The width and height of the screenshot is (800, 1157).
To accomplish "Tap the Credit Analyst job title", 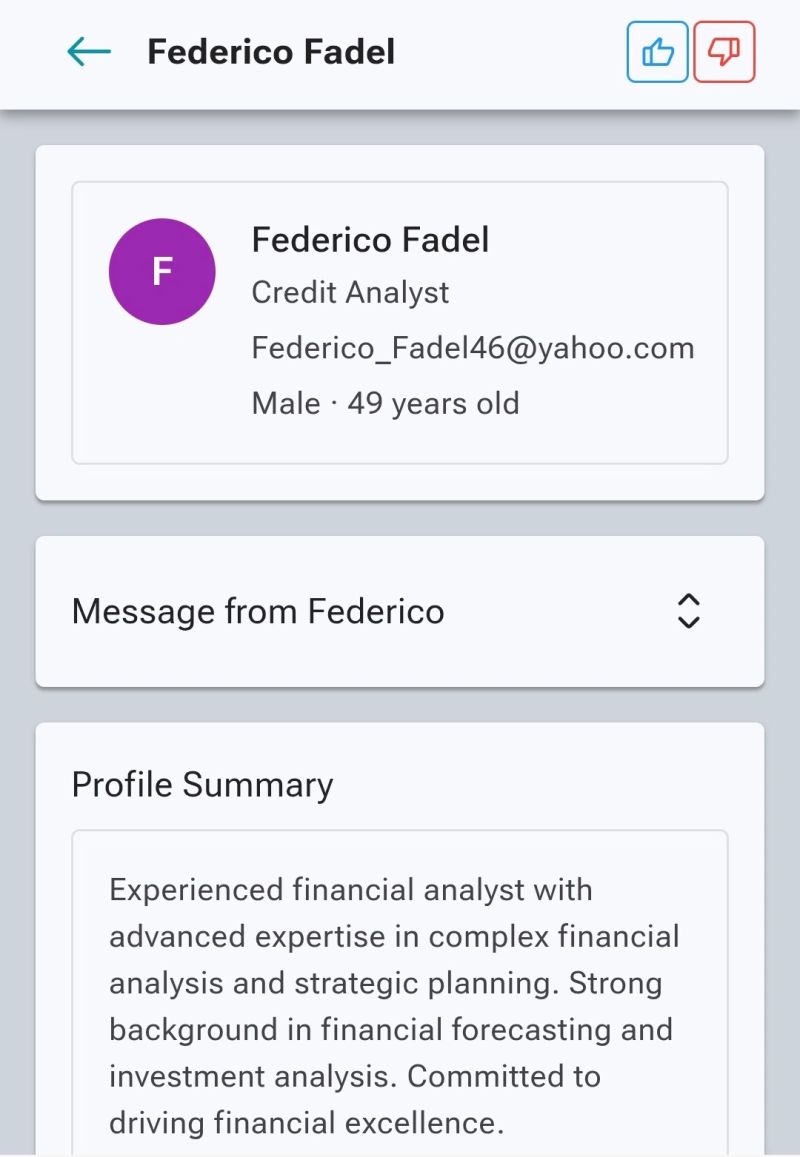I will 350,292.
